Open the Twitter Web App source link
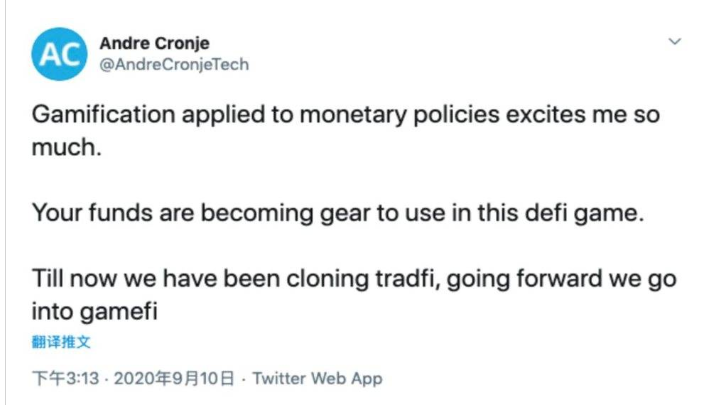Image resolution: width=725 pixels, height=405 pixels. pos(318,378)
